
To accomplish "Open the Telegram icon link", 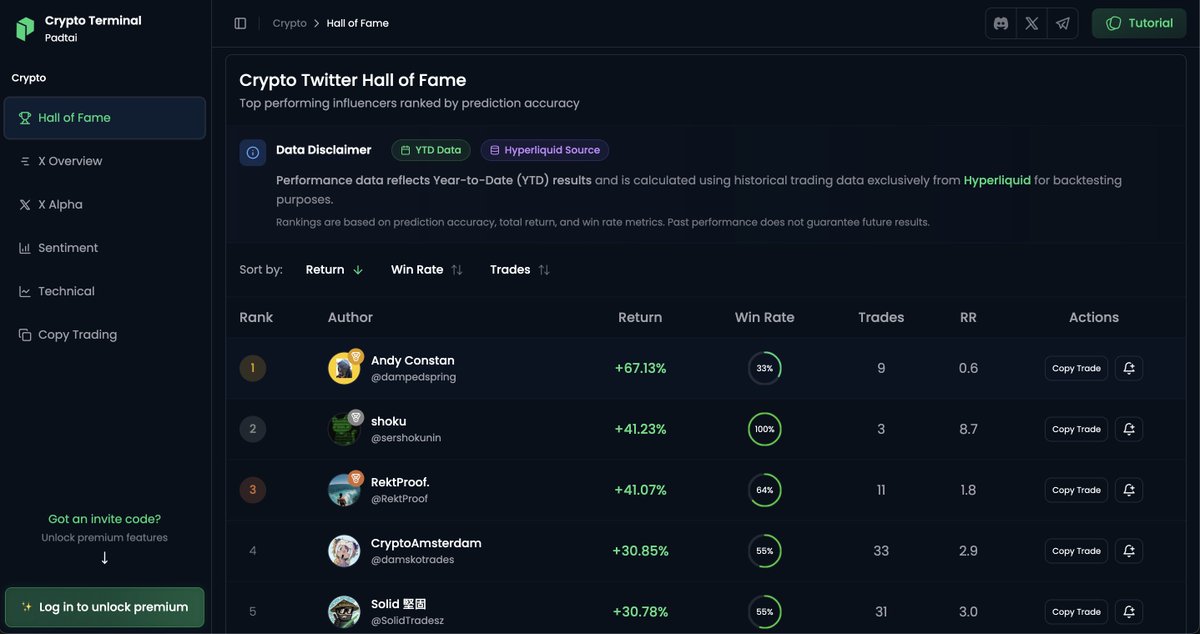I will coord(1063,23).
